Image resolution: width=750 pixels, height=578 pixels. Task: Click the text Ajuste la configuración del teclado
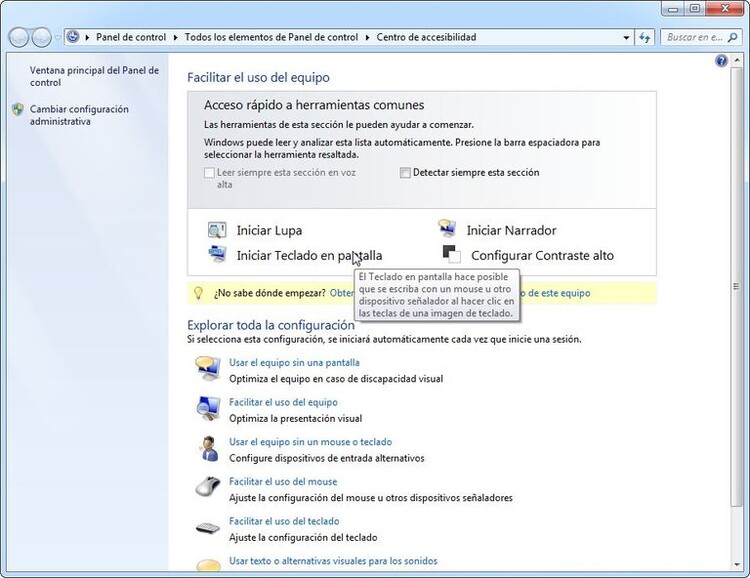[303, 538]
